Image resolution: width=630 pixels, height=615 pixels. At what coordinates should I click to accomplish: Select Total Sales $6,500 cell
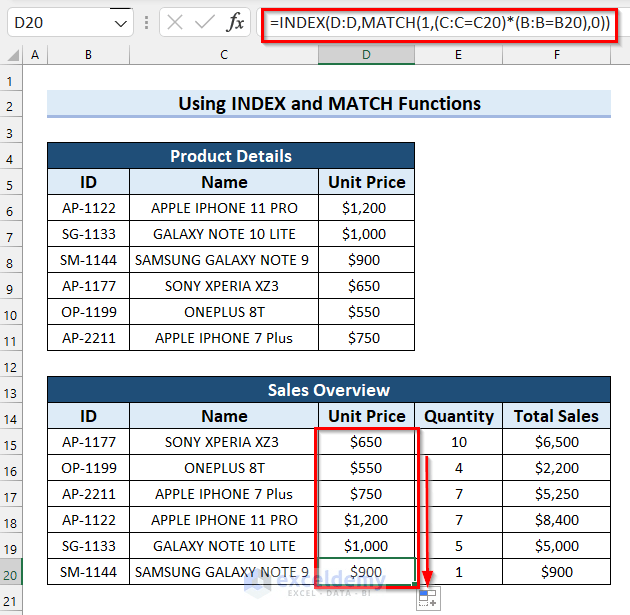coord(556,442)
